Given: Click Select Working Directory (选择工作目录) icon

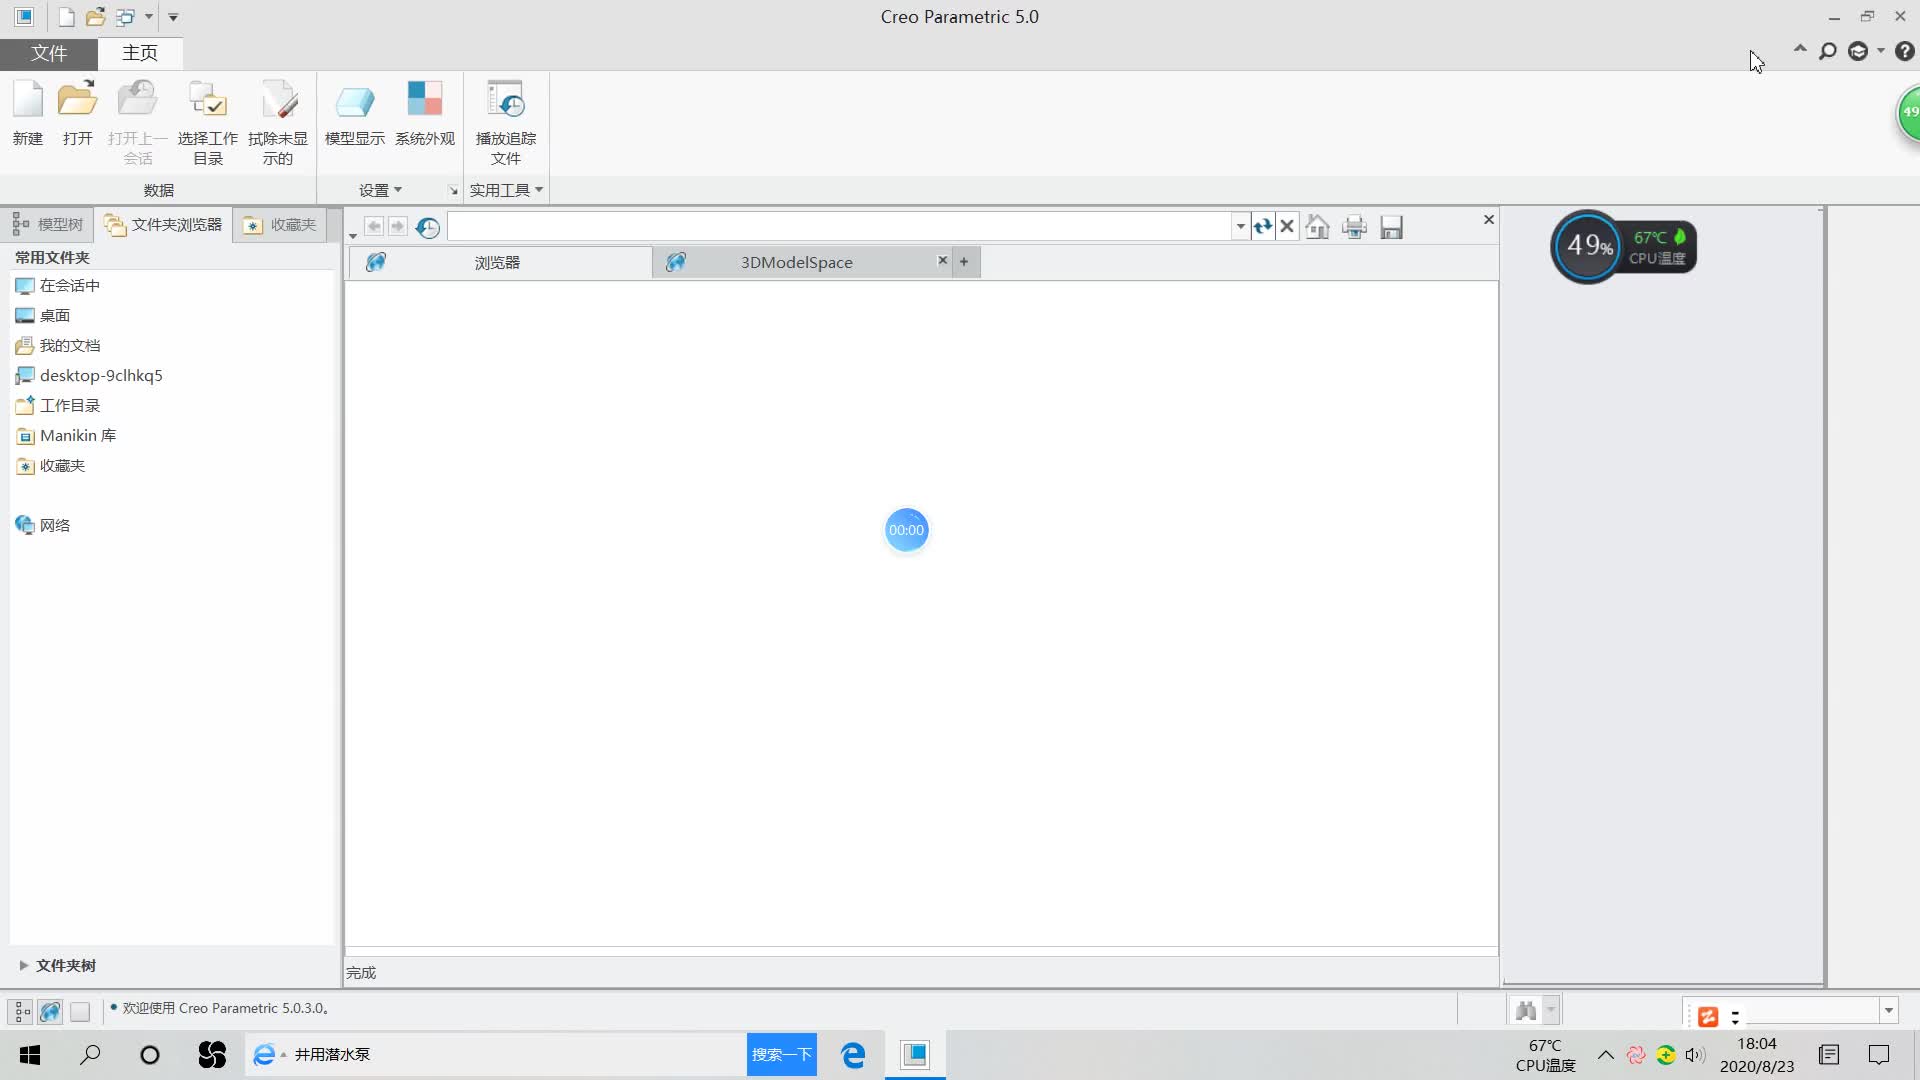Looking at the screenshot, I should coord(208,122).
